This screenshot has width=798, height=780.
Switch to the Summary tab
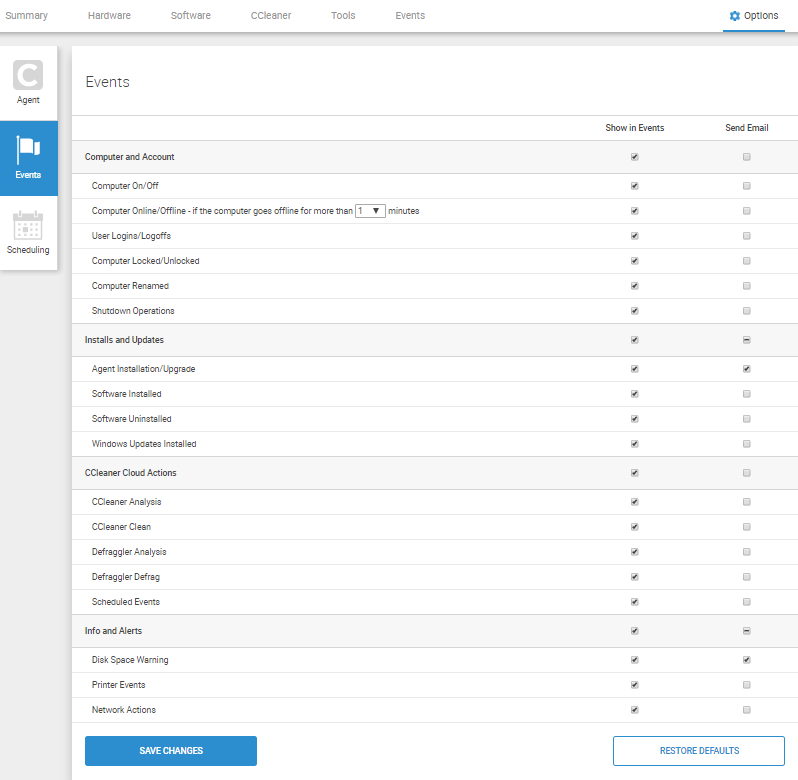coord(26,15)
